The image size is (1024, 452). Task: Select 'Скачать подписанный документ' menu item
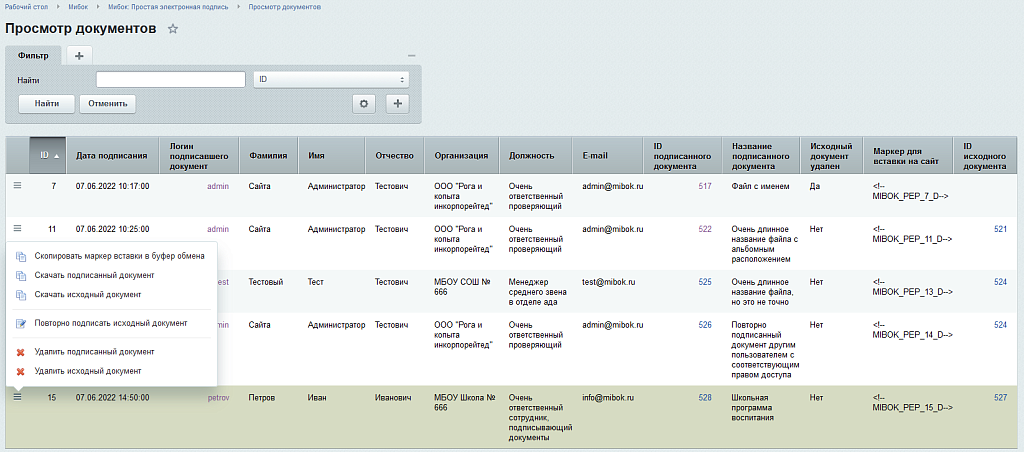click(x=94, y=275)
